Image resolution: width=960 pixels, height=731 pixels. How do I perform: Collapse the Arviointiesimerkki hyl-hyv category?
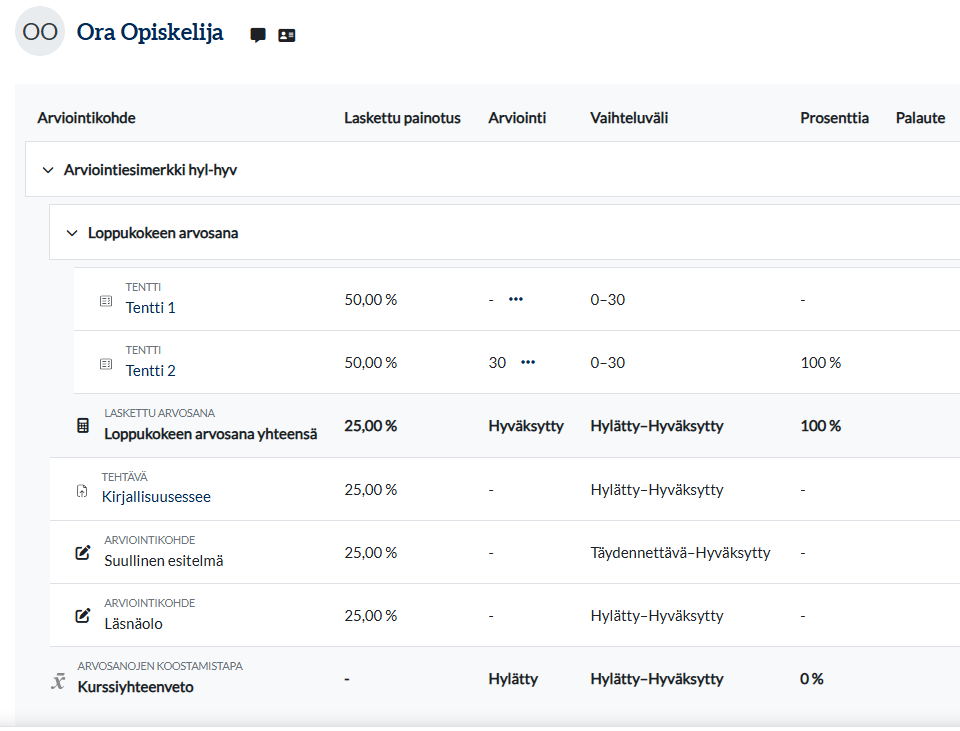pos(47,170)
